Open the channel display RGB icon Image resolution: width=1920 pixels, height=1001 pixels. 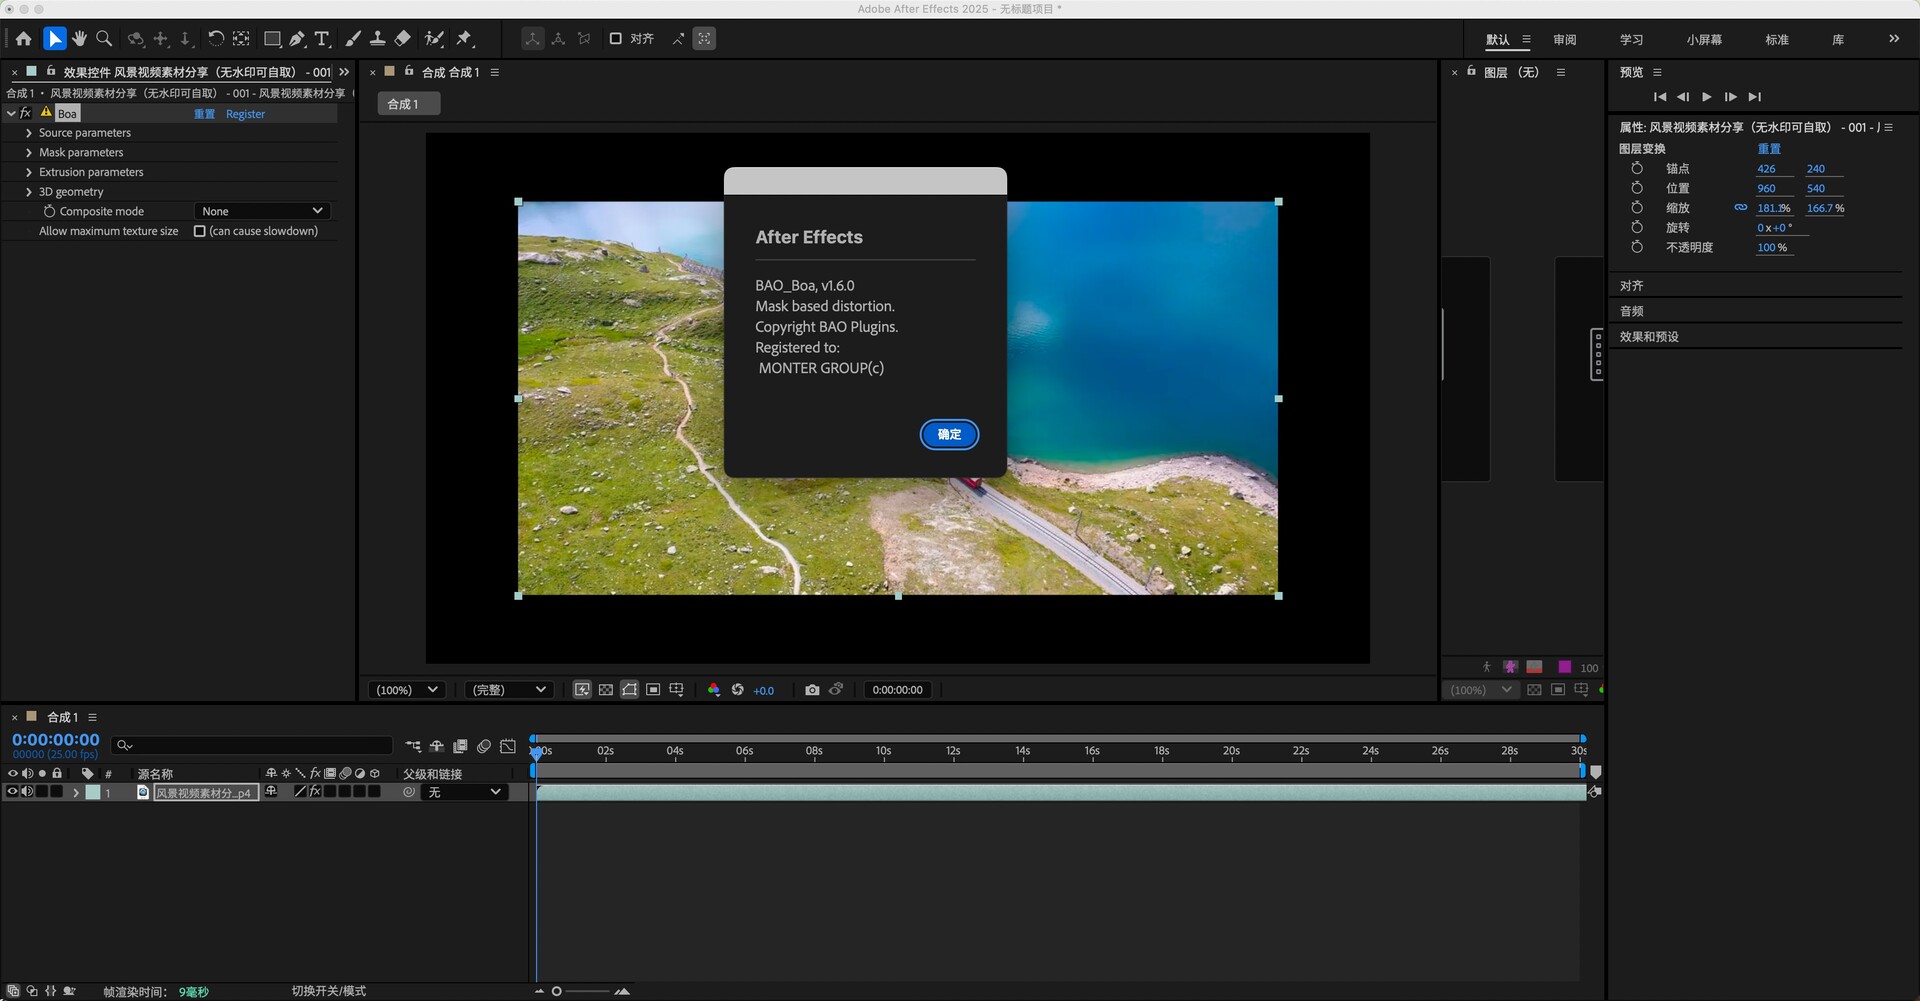click(714, 690)
